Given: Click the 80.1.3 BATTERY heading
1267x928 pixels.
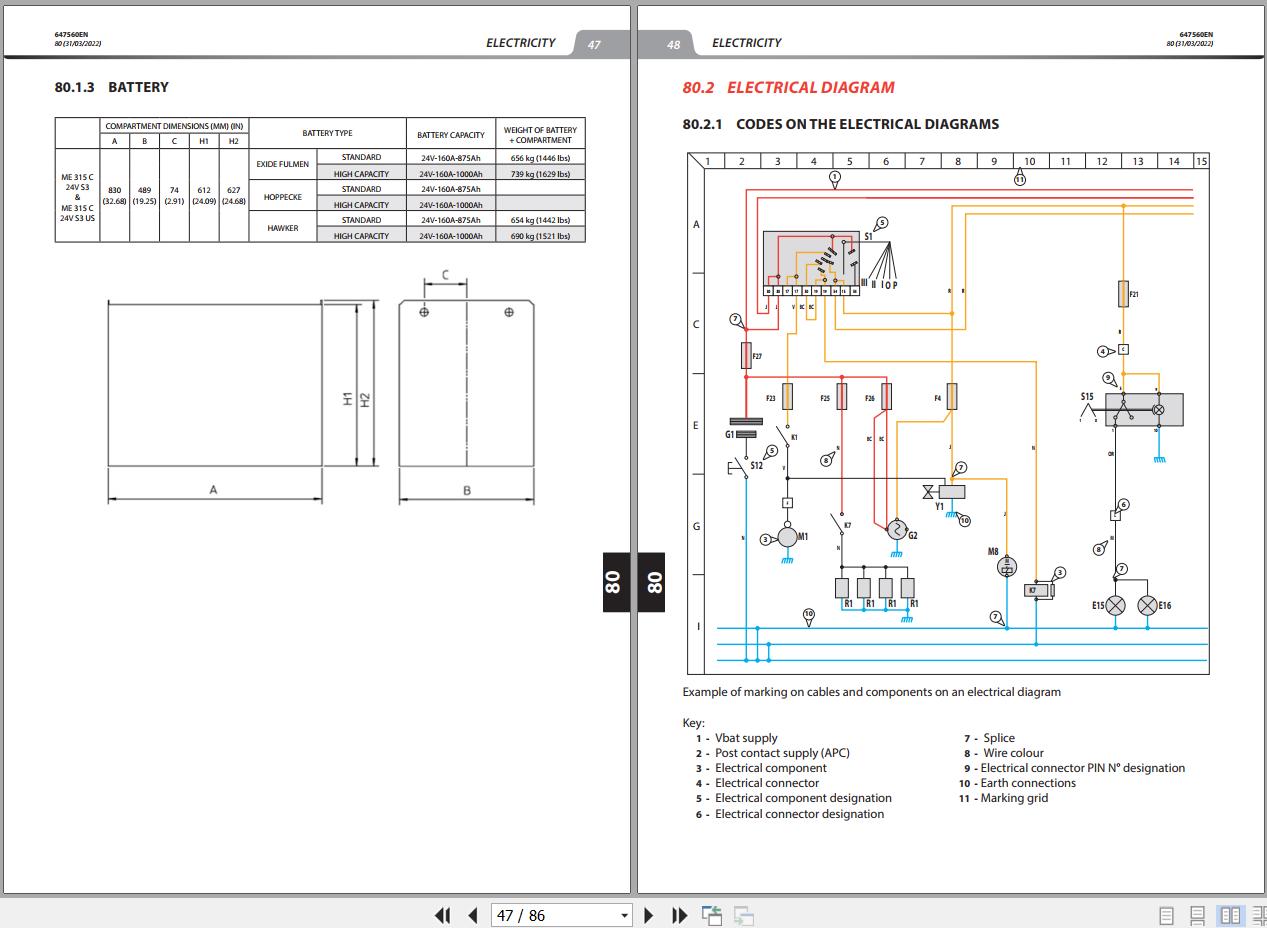Looking at the screenshot, I should click(111, 87).
